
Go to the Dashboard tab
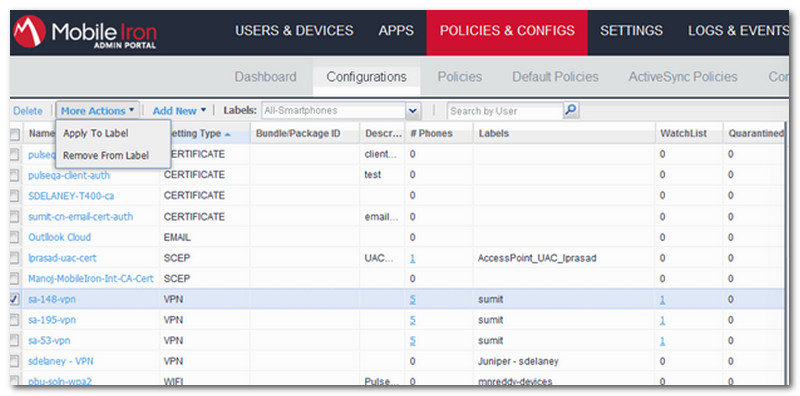click(x=265, y=77)
